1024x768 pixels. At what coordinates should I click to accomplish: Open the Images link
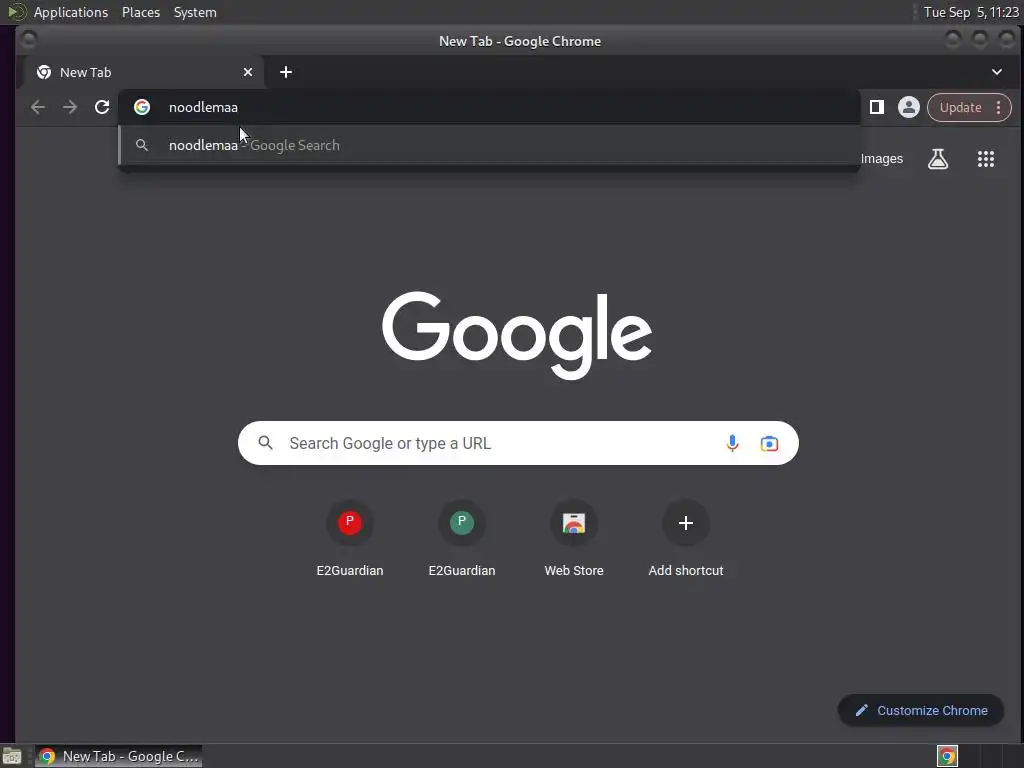coord(882,159)
